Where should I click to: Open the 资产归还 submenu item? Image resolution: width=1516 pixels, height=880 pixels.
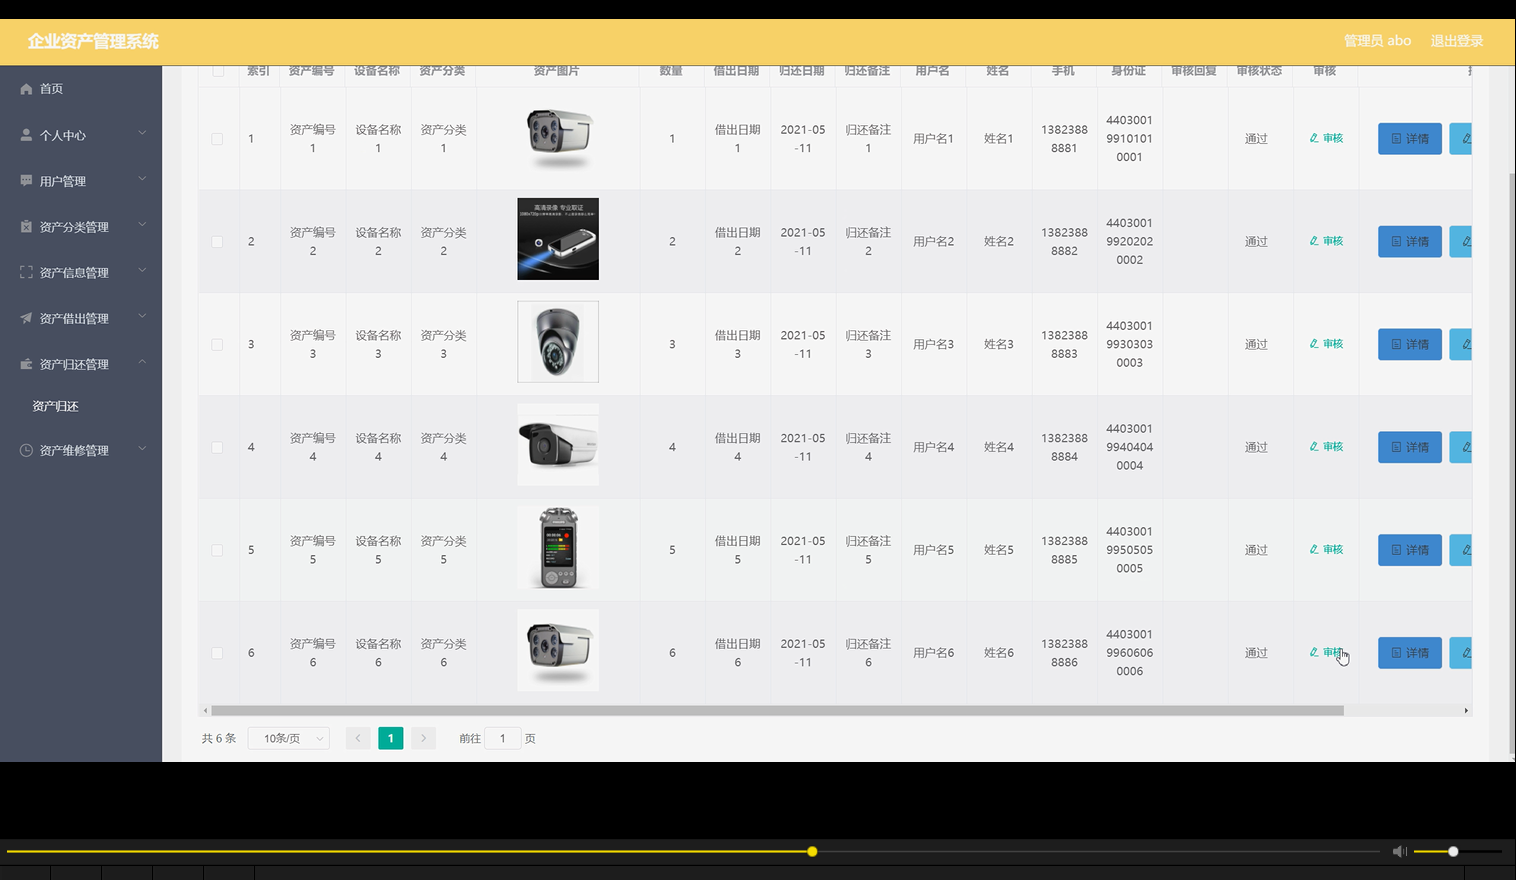[81, 406]
